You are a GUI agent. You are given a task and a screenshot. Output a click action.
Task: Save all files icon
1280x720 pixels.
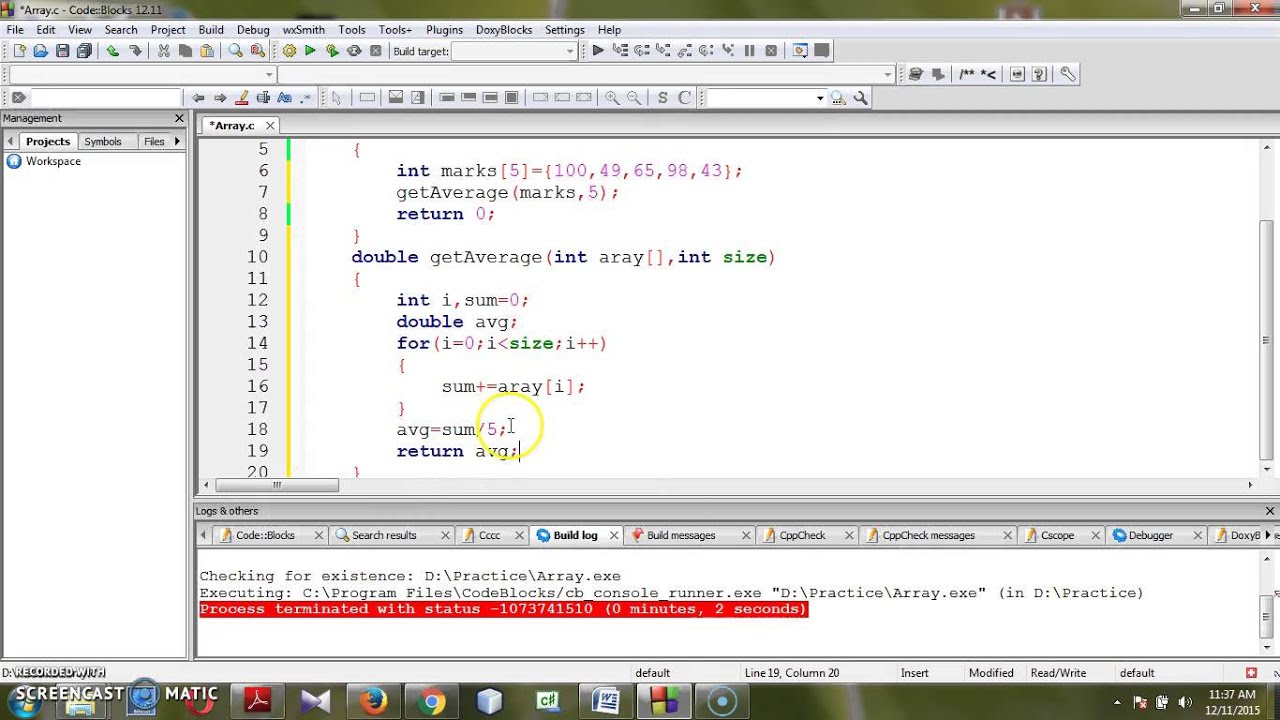pos(84,51)
